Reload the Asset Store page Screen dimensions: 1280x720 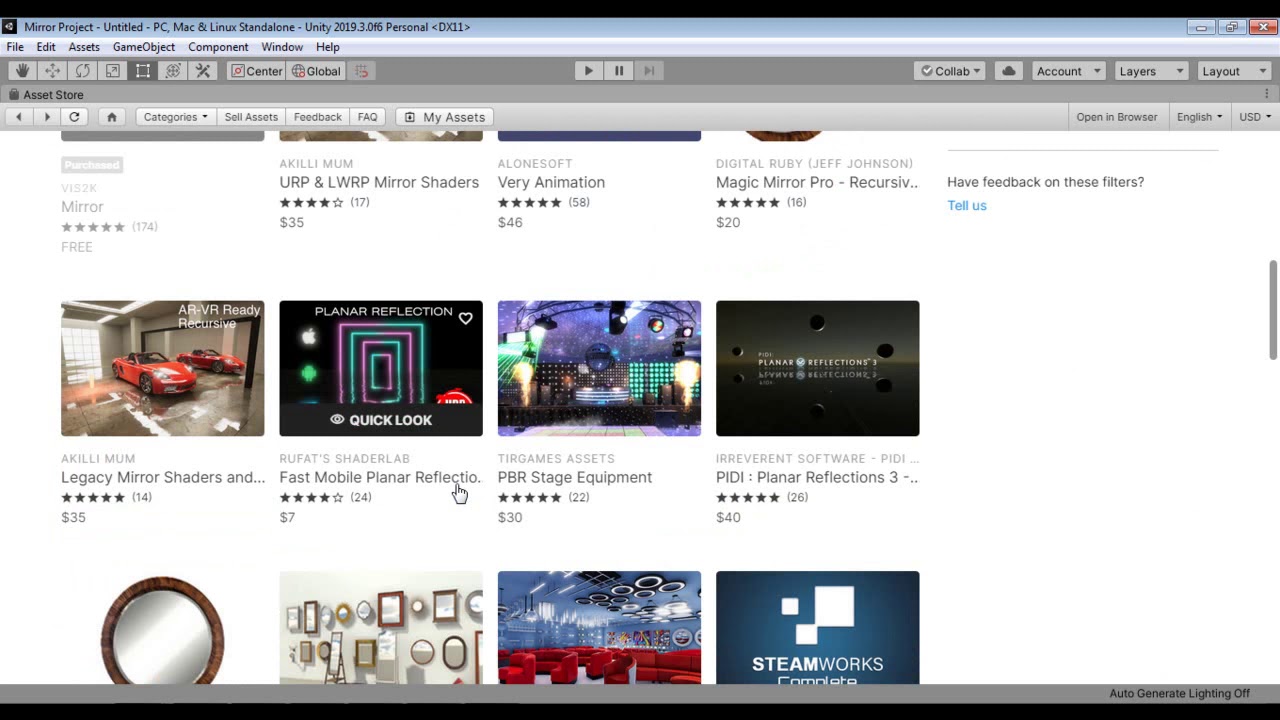(x=74, y=117)
